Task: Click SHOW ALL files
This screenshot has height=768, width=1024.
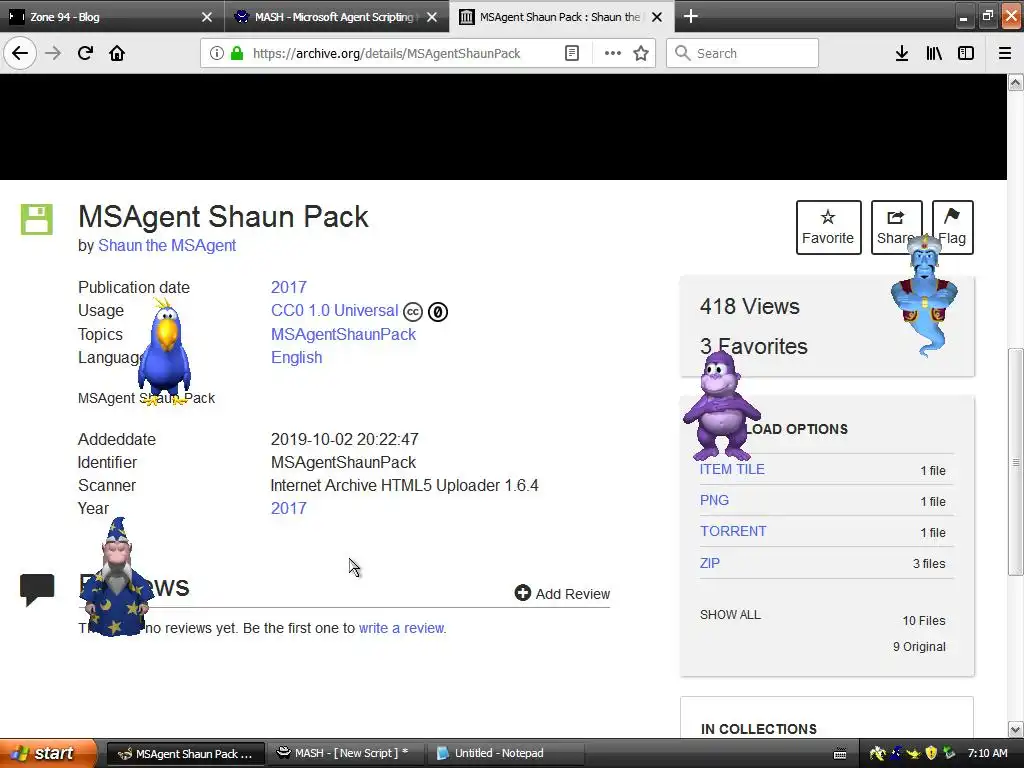Action: pyautogui.click(x=730, y=615)
